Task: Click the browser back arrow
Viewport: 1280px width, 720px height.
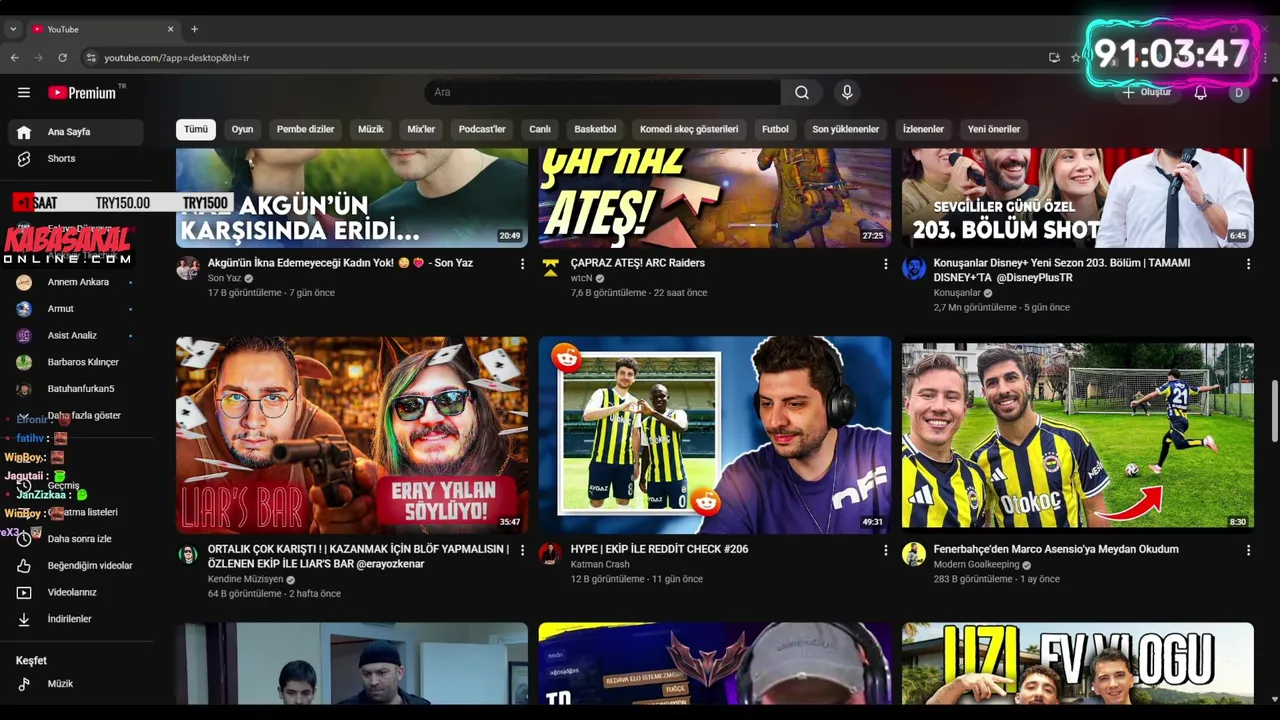Action: [15, 58]
